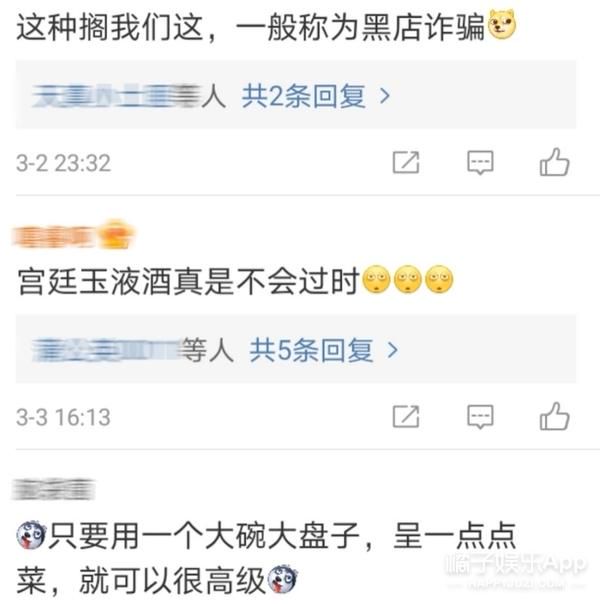Viewport: 600px width, 604px height.
Task: Select the comment text 宫廷玉液酒真是不会过时
Action: (188, 281)
